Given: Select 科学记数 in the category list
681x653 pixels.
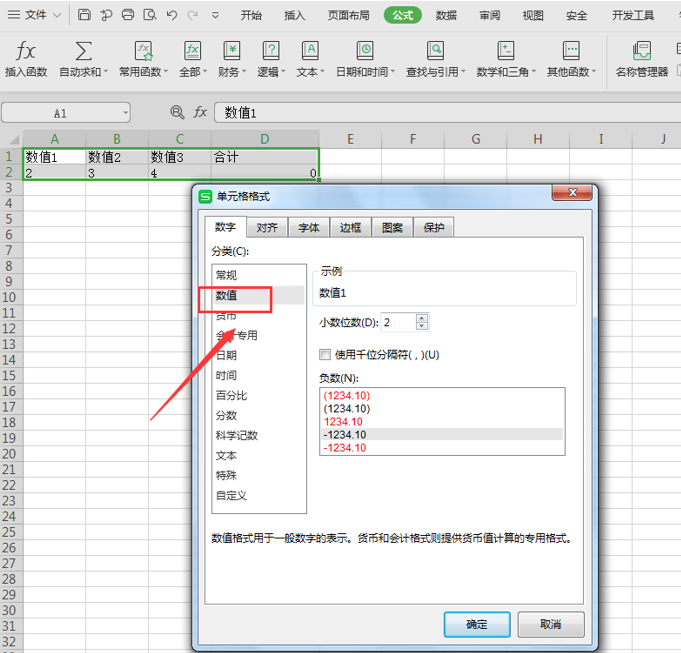Looking at the screenshot, I should click(x=258, y=435).
